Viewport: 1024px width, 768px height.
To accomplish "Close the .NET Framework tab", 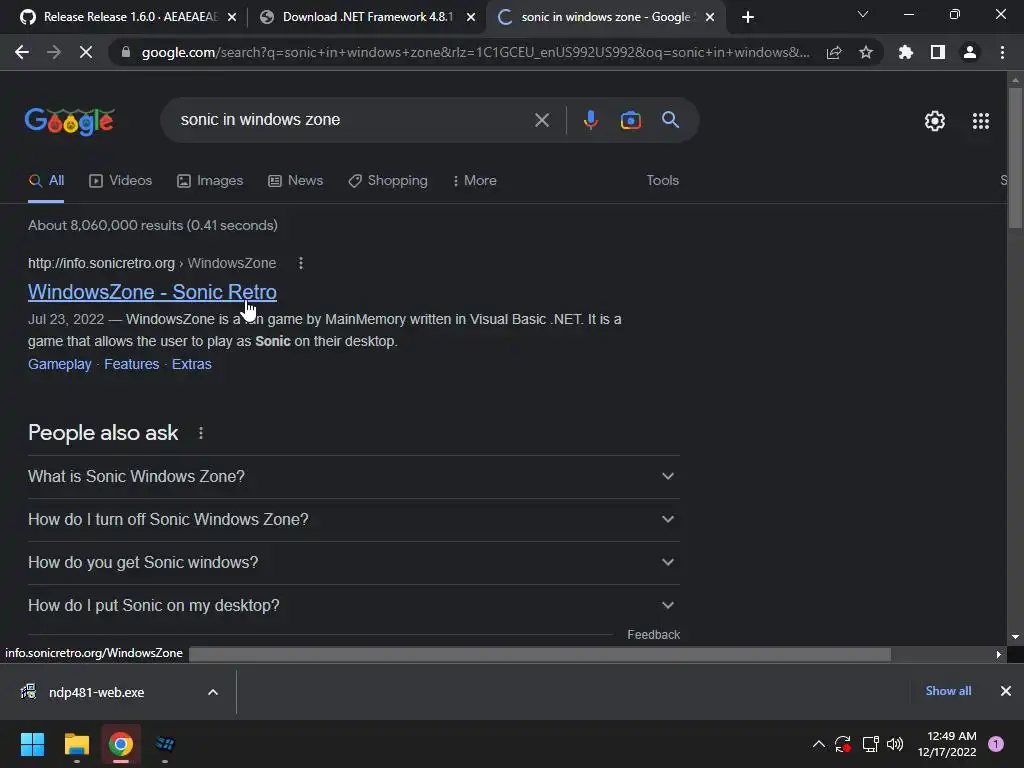I will [471, 18].
